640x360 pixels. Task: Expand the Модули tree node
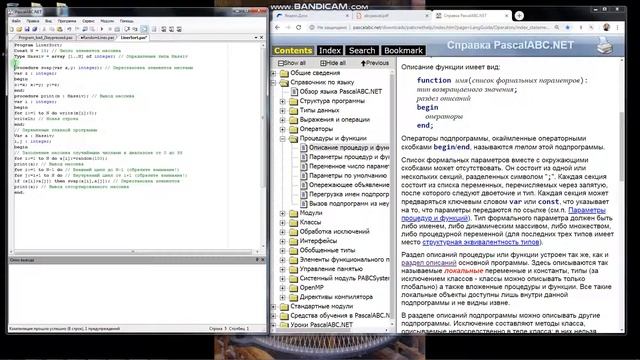coord(282,213)
